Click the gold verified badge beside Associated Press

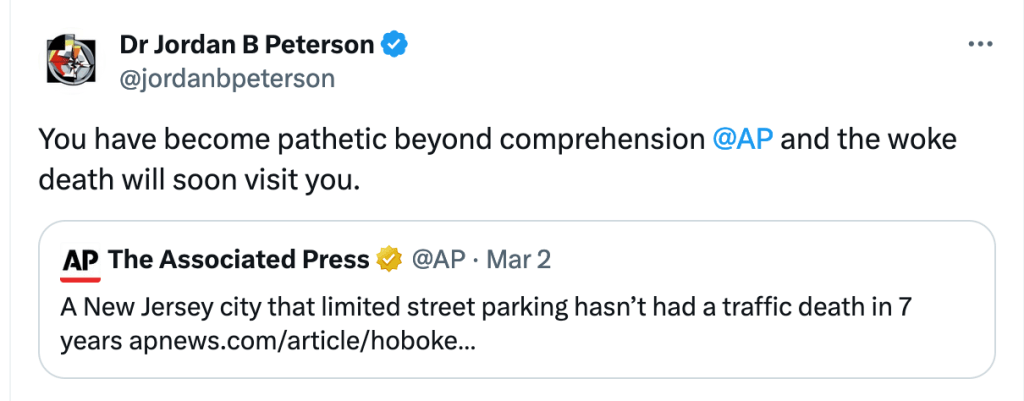click(388, 260)
